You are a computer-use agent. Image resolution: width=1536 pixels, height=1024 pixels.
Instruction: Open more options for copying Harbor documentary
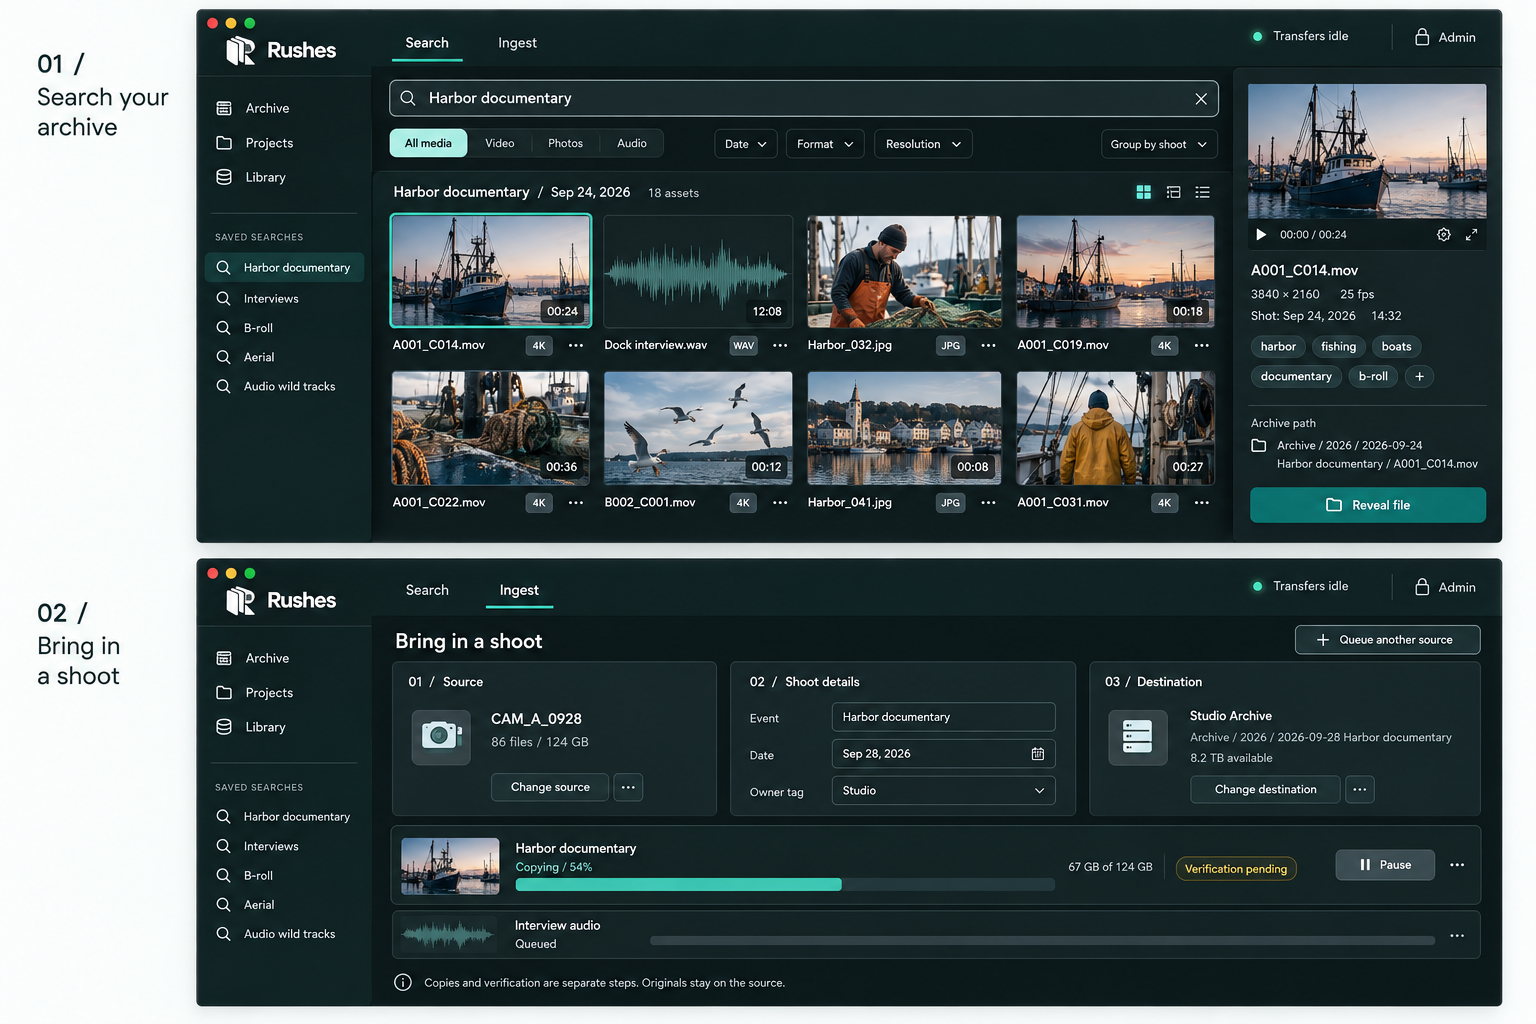[1457, 865]
